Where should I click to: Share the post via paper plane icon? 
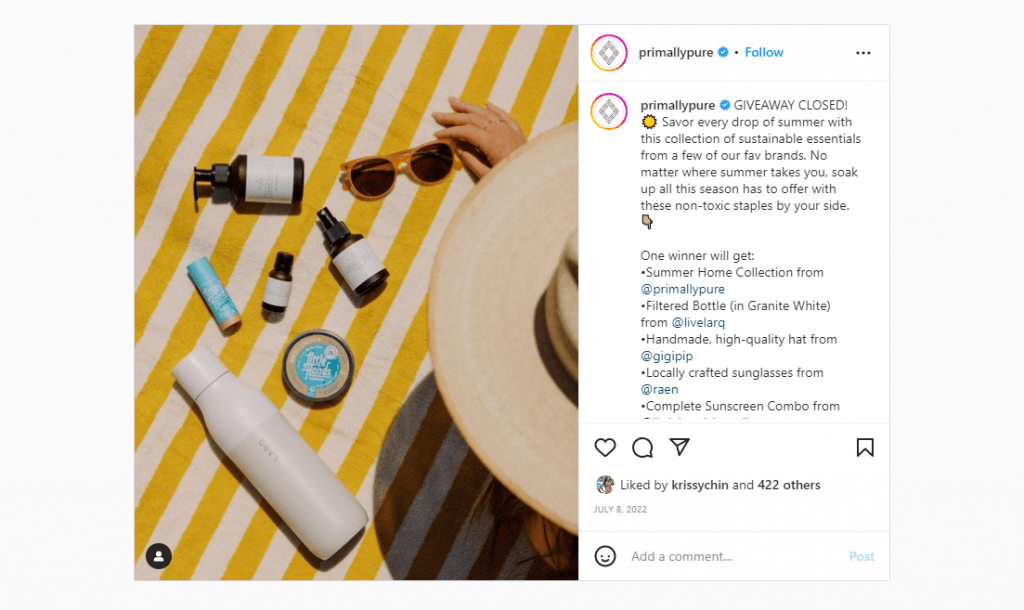[x=680, y=447]
